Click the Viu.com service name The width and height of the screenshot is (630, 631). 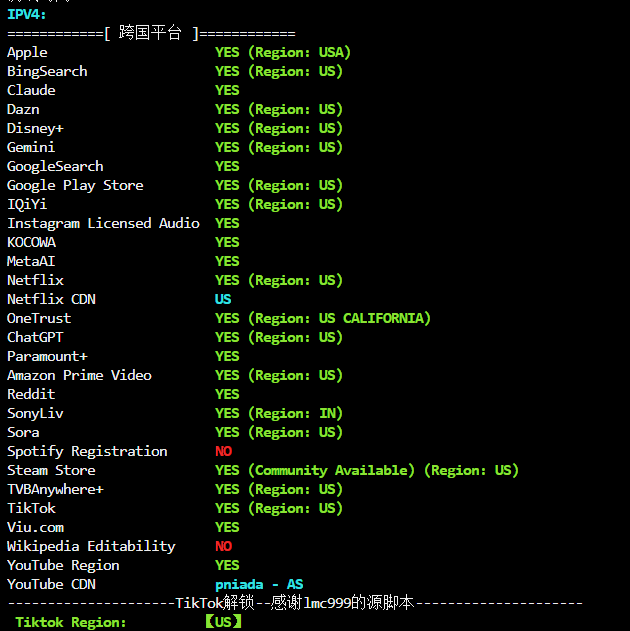[35, 528]
